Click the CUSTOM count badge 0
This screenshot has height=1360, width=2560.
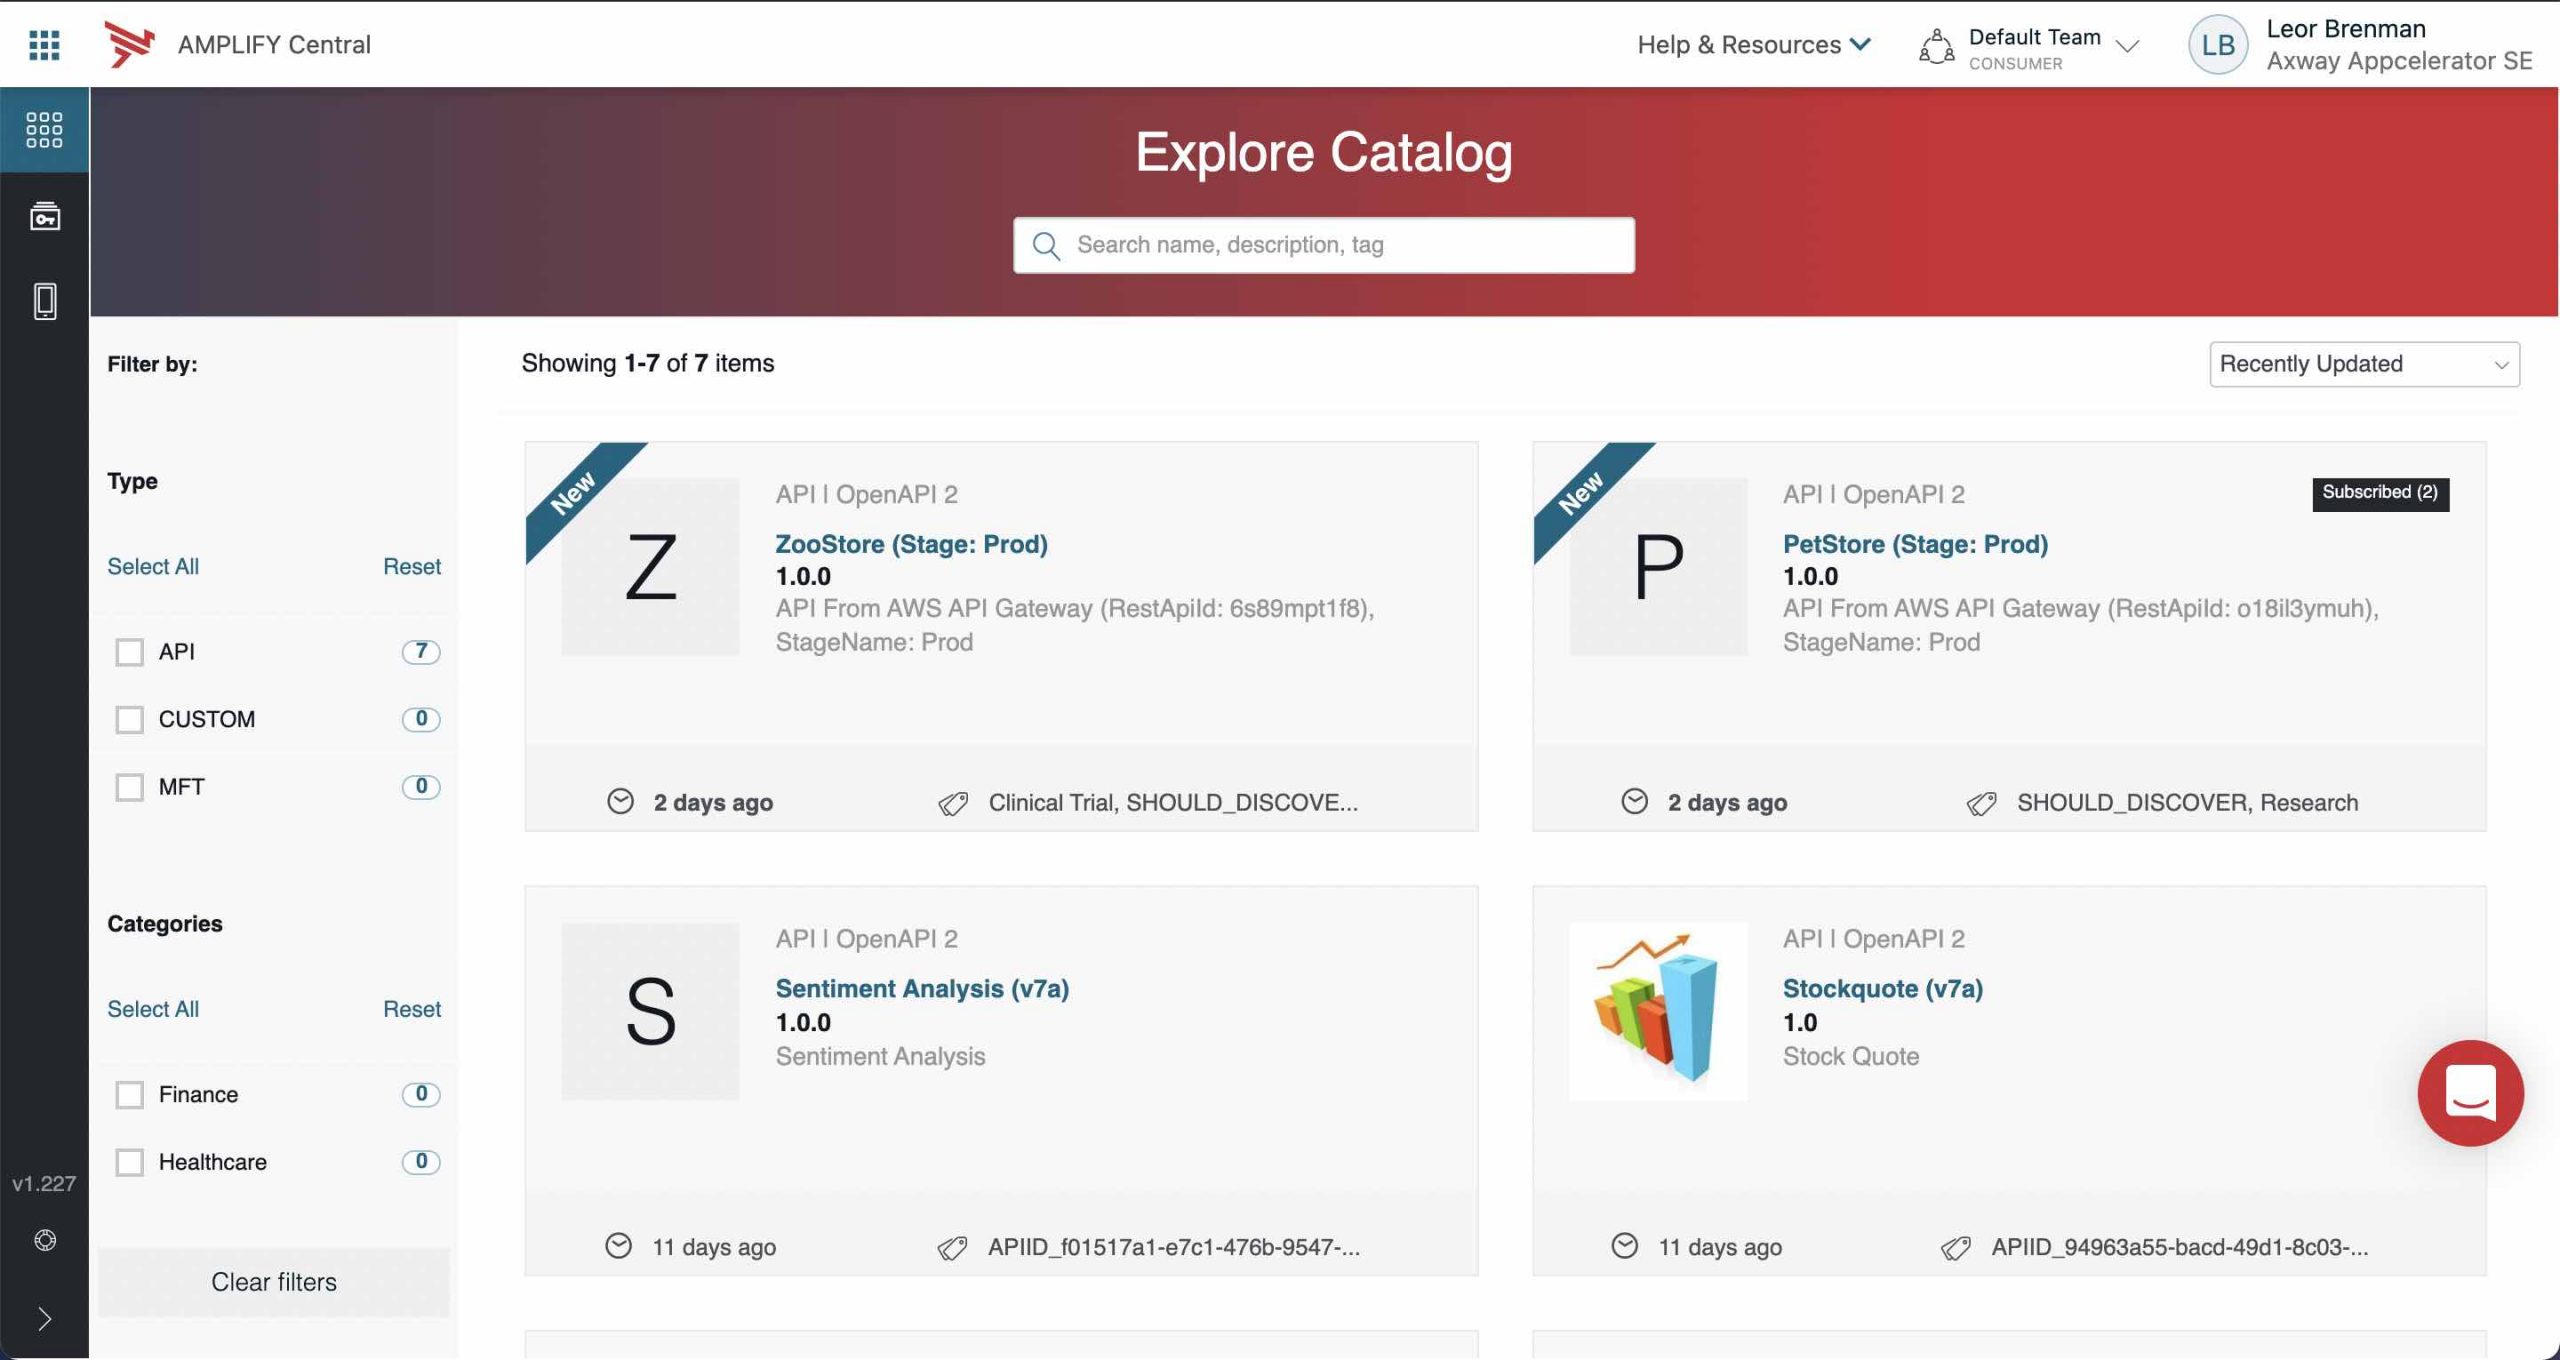(x=421, y=719)
